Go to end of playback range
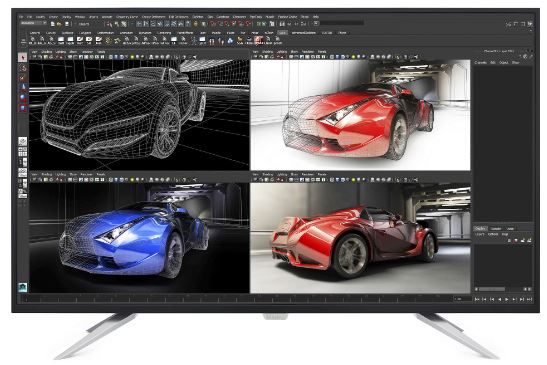 pyautogui.click(x=529, y=299)
